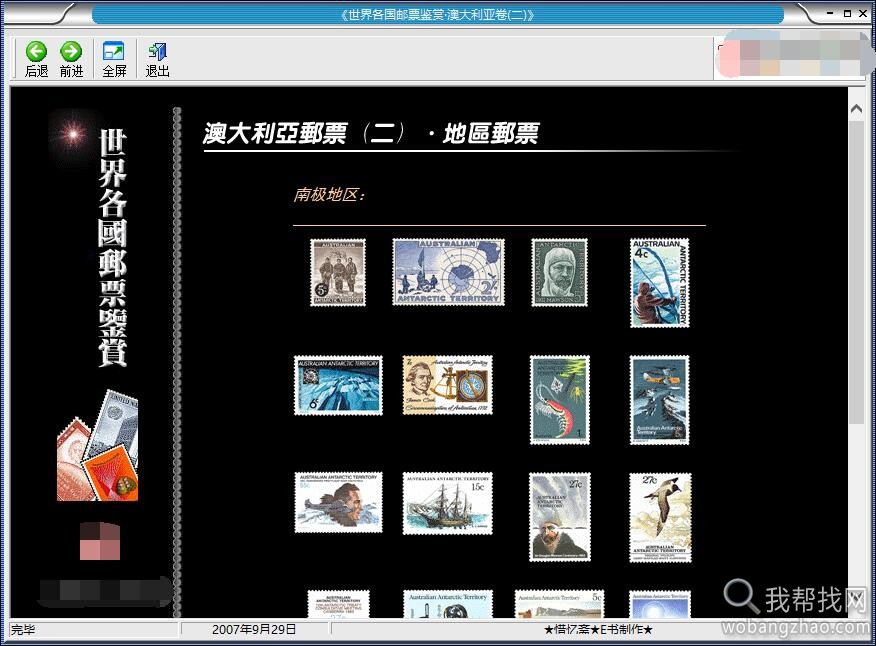
Task: Open the James Cook sextant and compass stamp
Action: tap(447, 385)
